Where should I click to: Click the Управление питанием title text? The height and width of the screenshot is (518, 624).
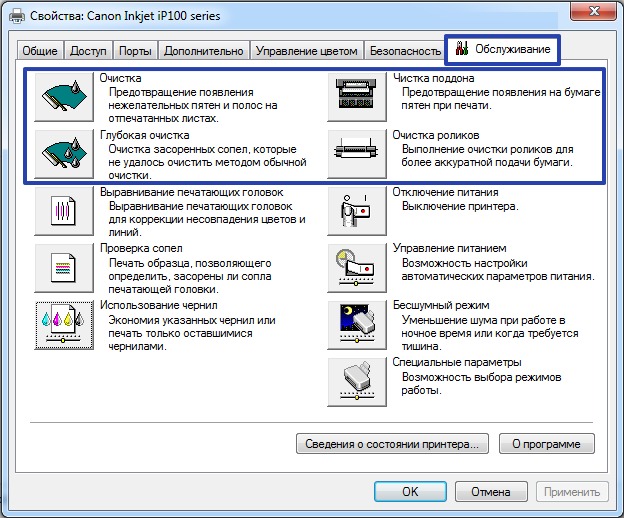(x=450, y=248)
